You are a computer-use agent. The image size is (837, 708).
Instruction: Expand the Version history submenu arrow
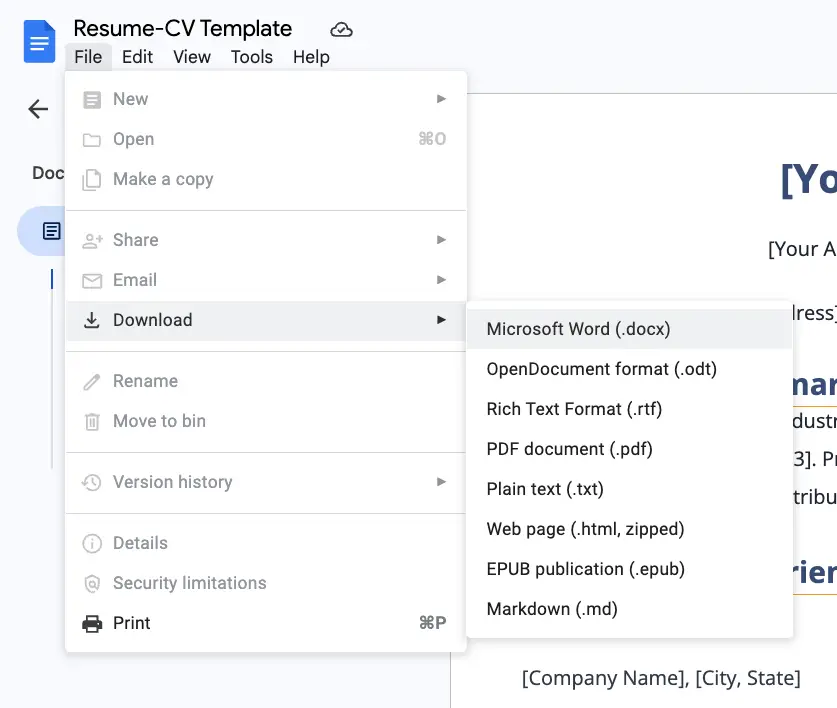[441, 482]
